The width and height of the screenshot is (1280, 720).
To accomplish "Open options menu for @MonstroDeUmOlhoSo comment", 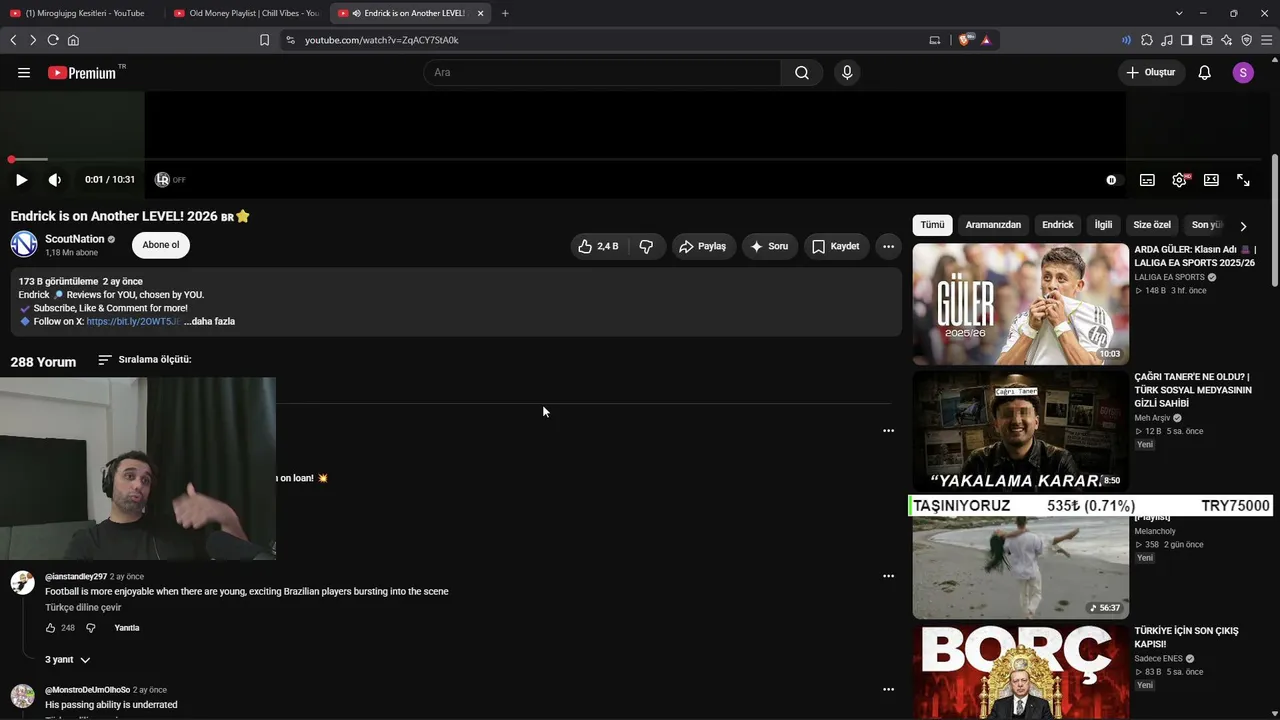I will tap(888, 689).
